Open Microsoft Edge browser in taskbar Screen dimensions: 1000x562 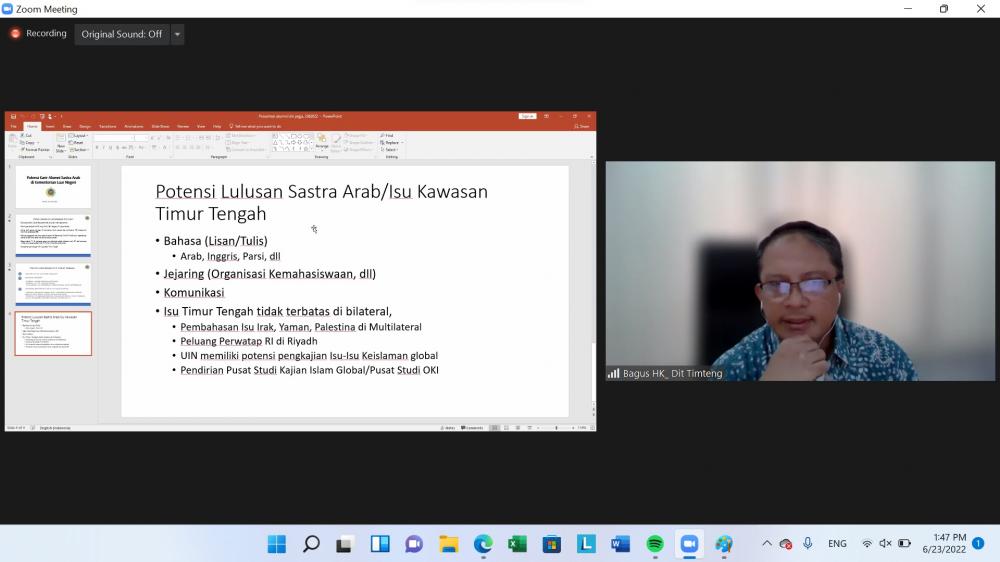[483, 544]
